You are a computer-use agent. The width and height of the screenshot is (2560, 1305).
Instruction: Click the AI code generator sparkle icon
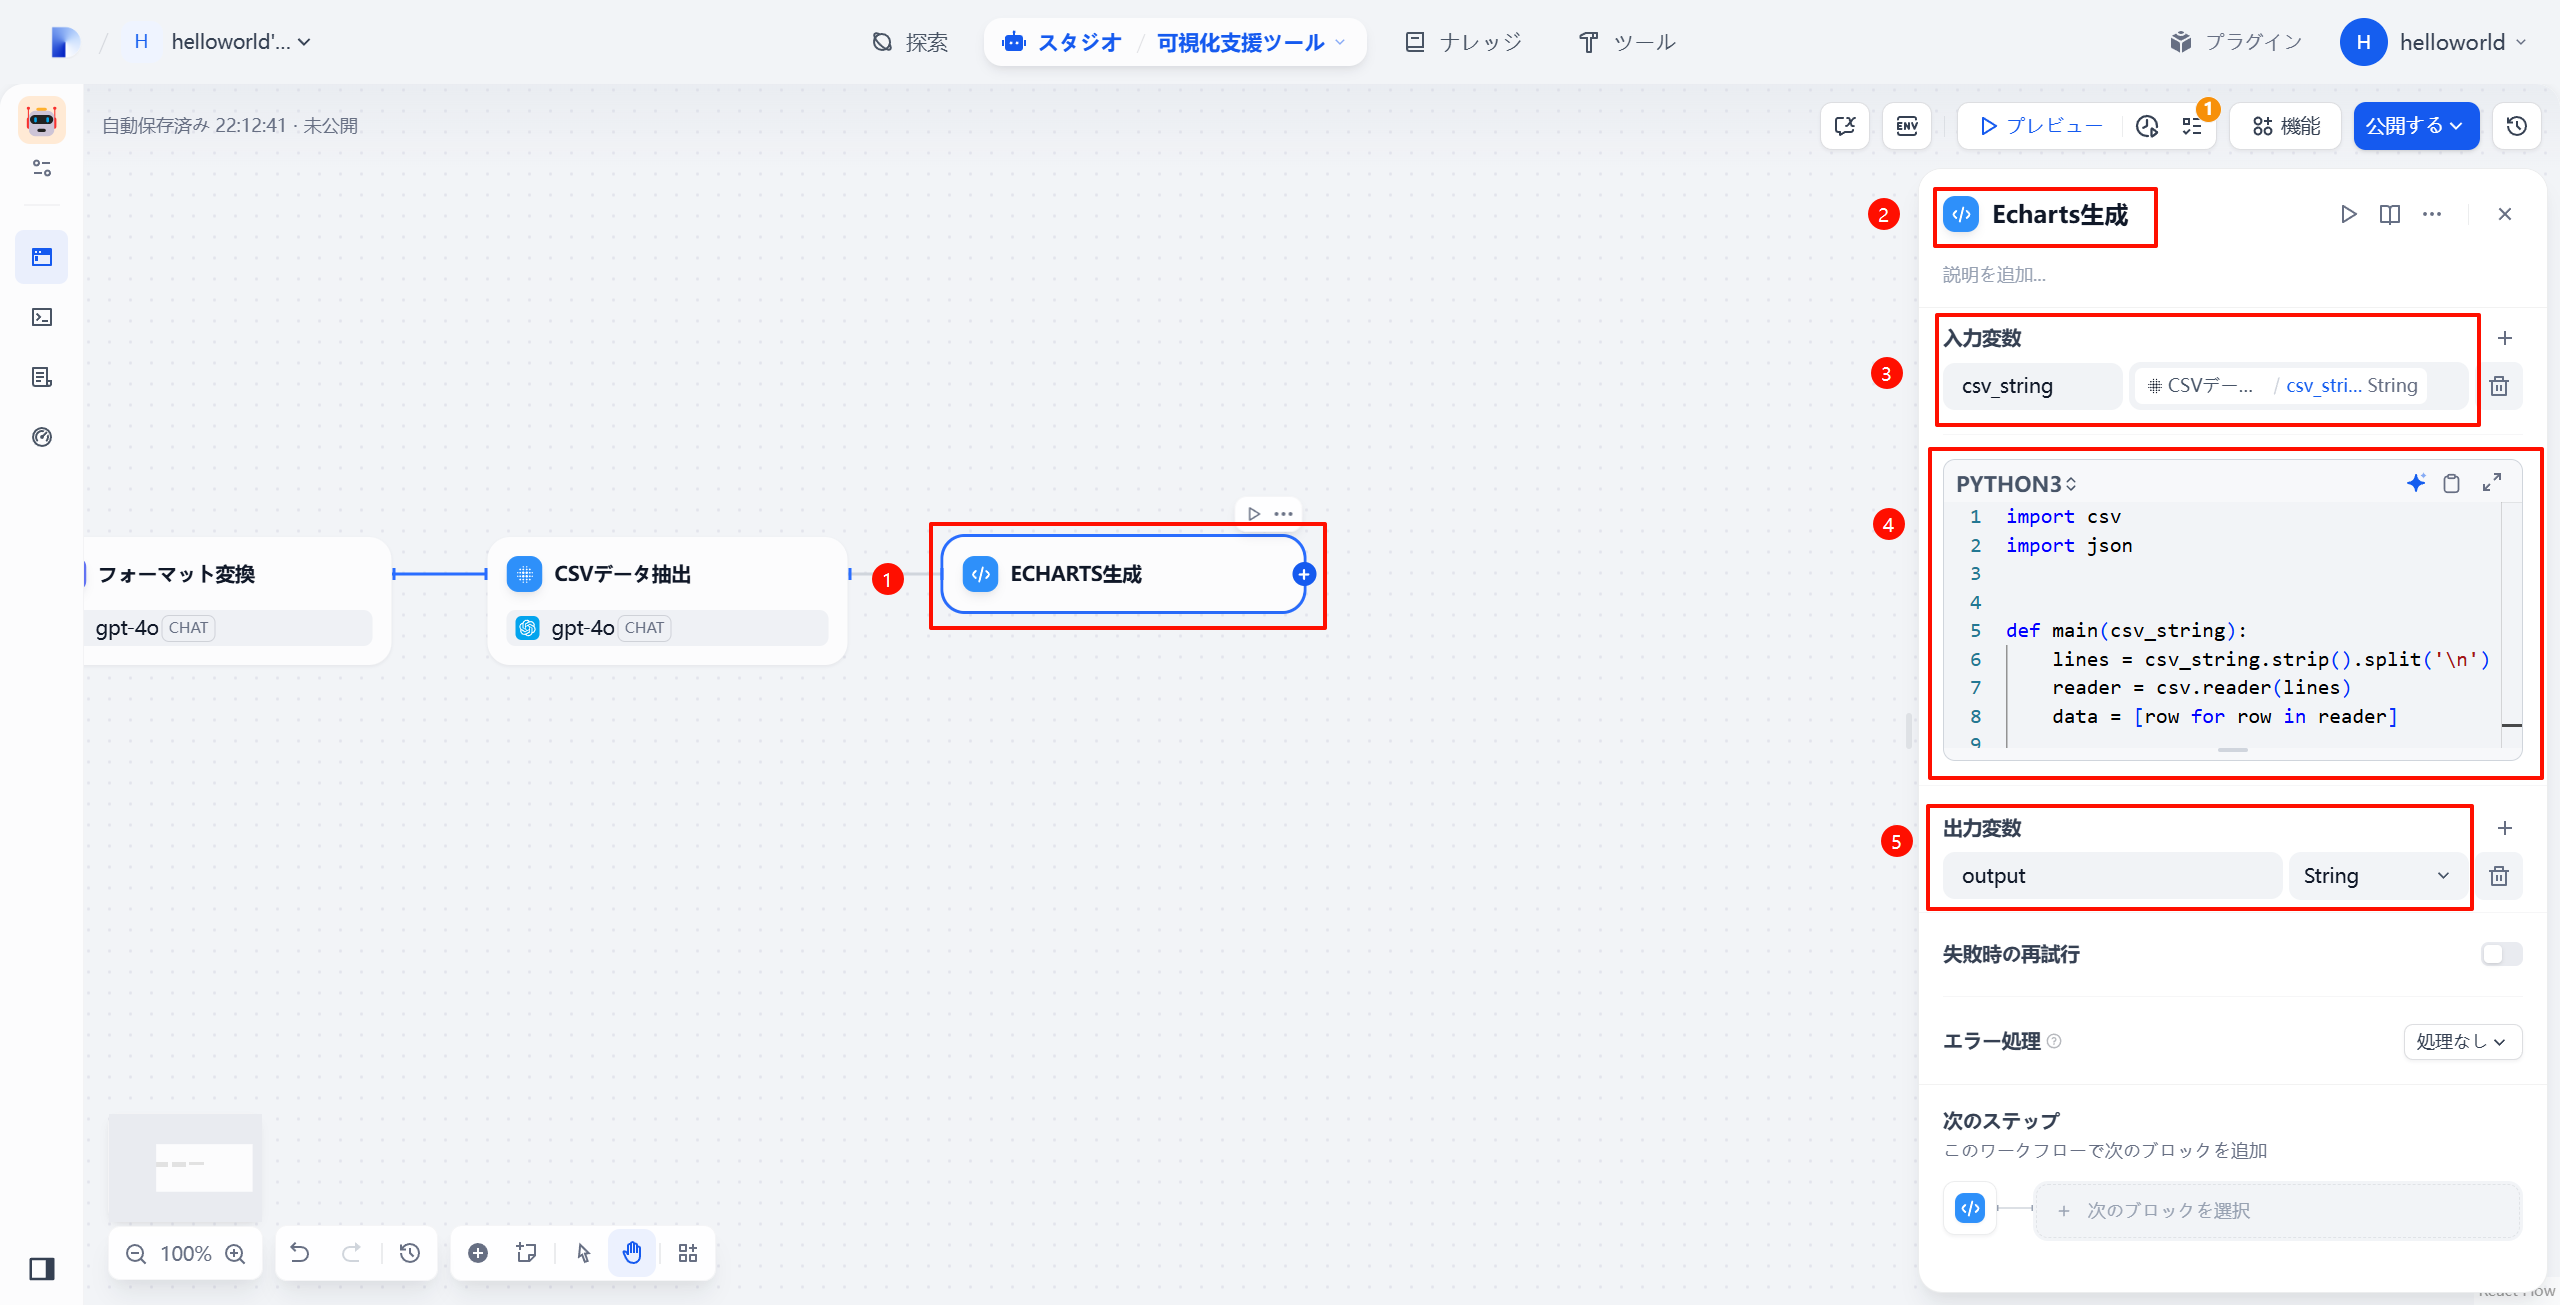coord(2415,483)
